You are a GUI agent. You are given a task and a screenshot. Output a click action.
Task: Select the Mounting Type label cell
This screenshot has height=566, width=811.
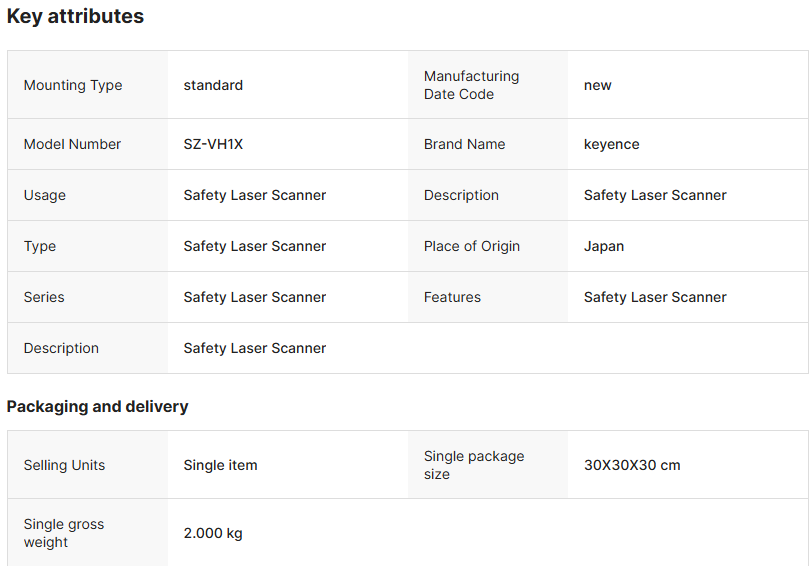point(73,85)
